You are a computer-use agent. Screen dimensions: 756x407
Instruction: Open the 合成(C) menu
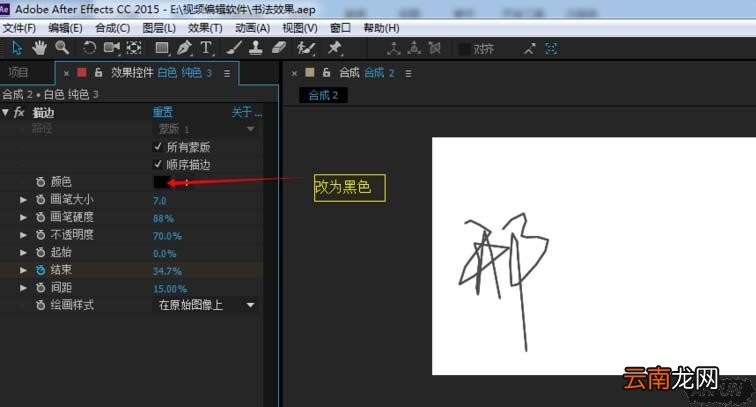112,28
